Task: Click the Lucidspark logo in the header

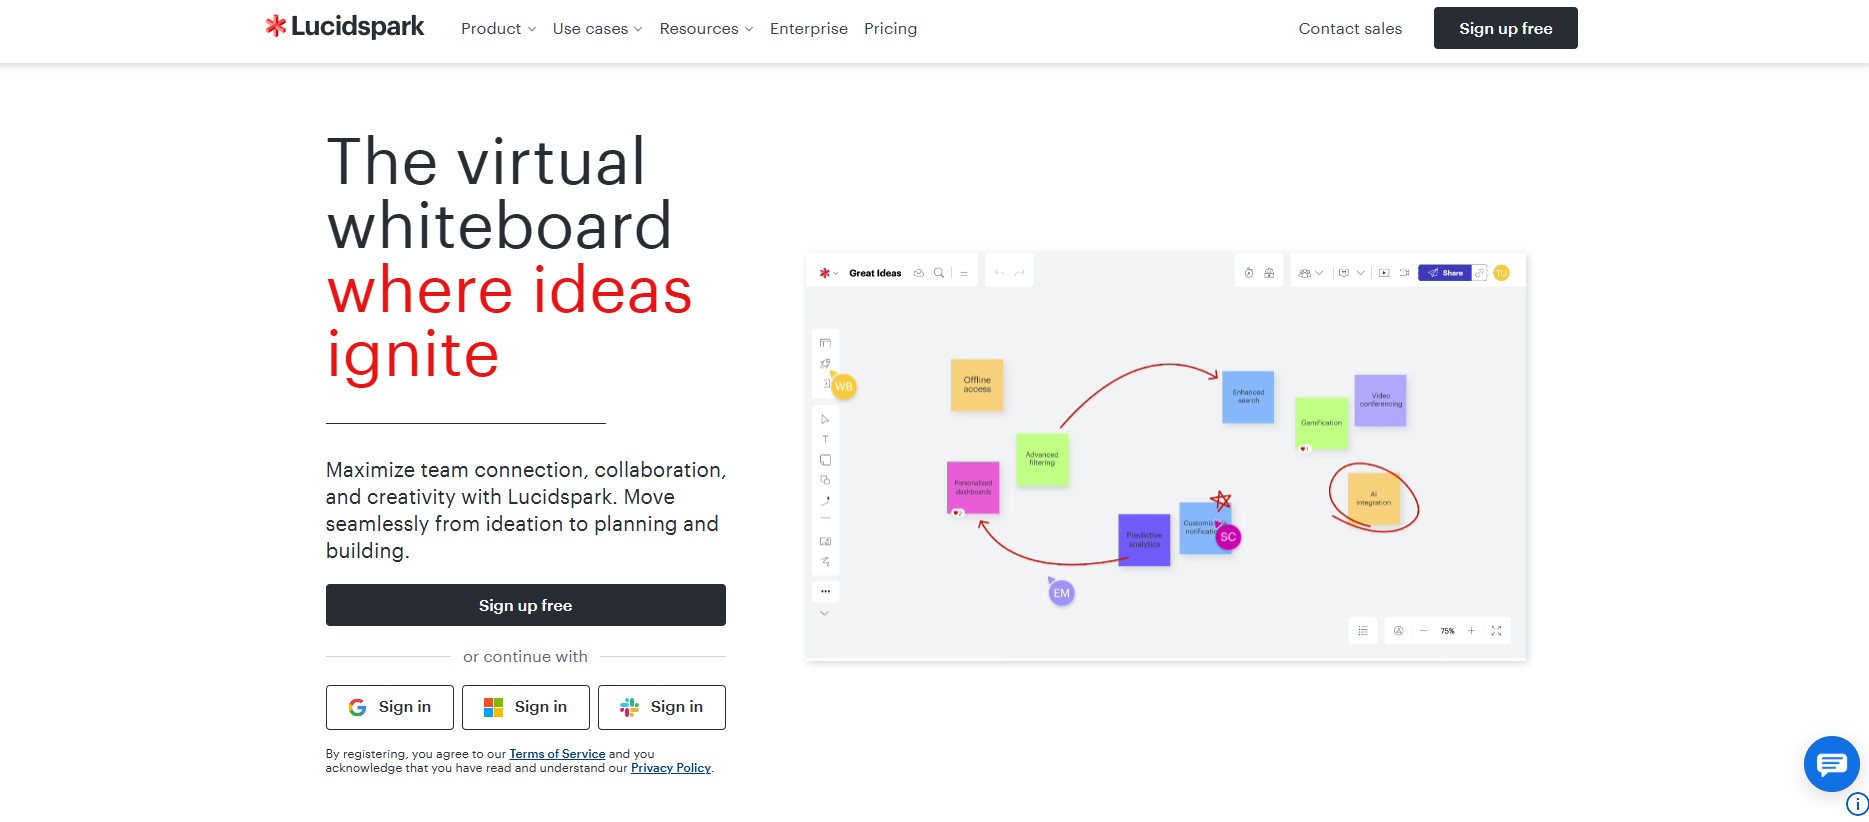Action: 345,27
